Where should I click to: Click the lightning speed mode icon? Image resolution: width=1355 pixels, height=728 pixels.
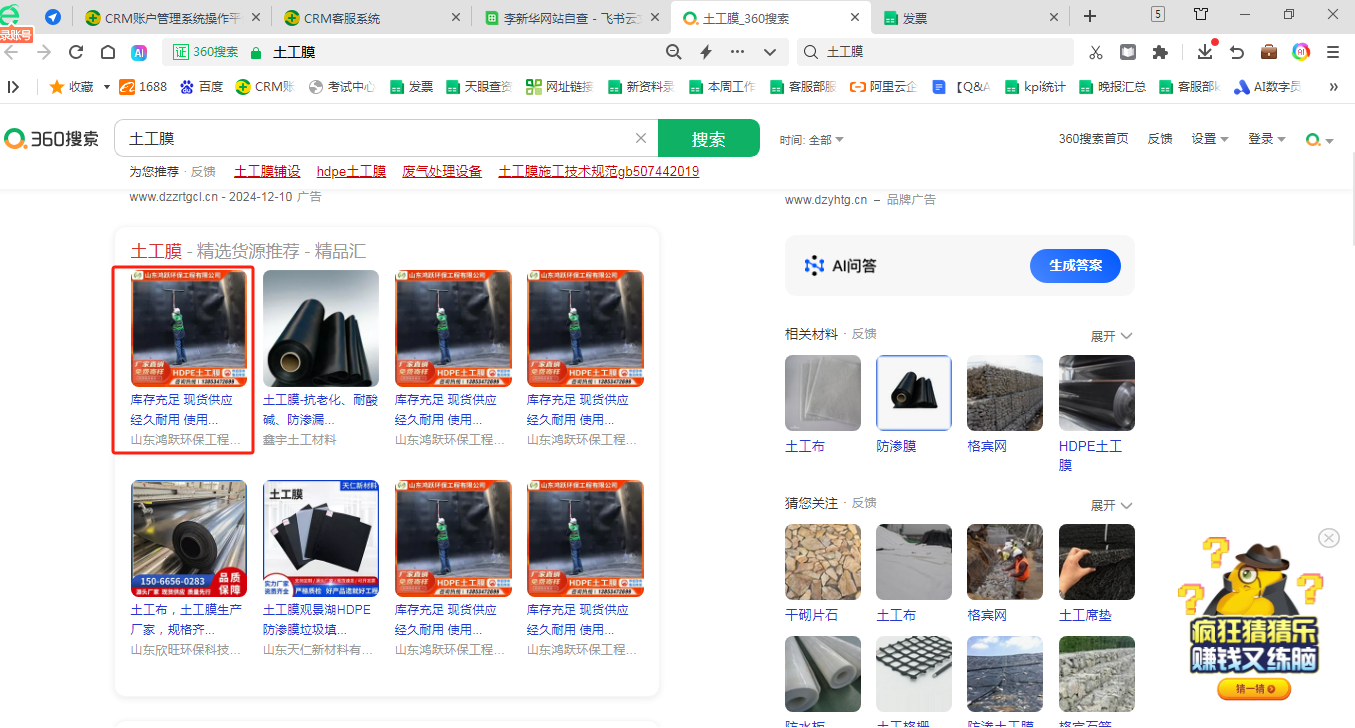point(706,52)
